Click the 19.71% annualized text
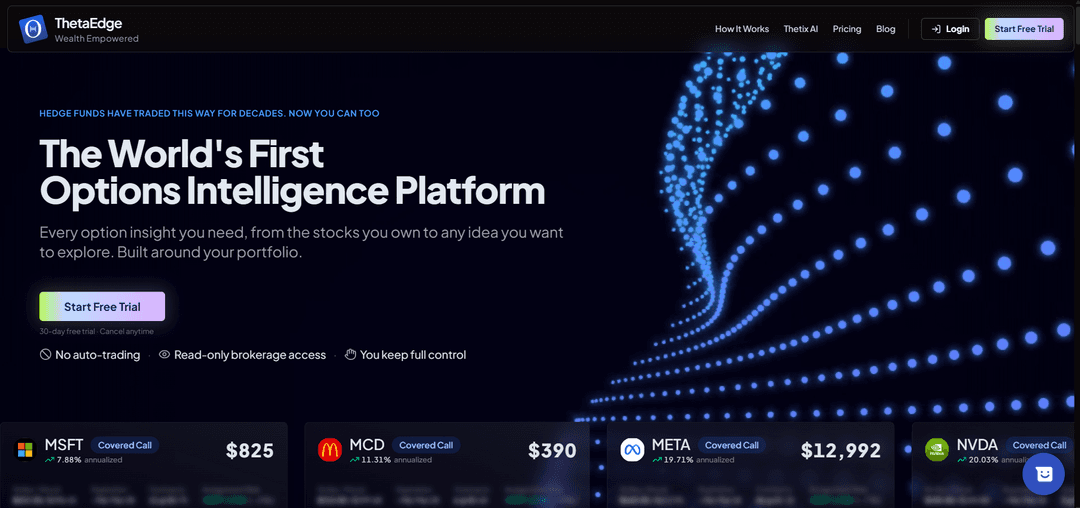 [698, 460]
